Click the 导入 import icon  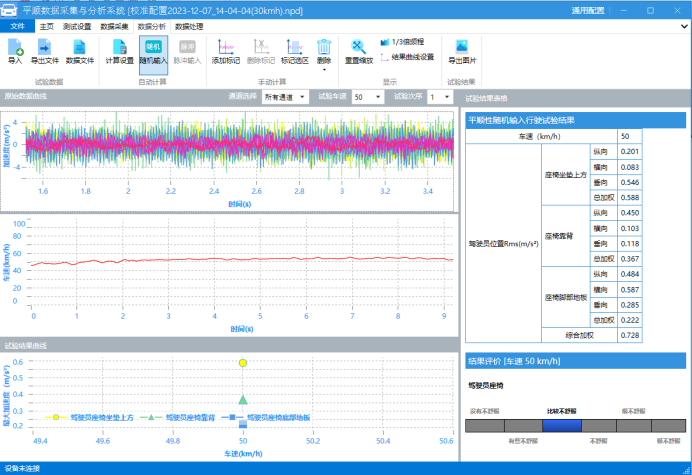[15, 52]
